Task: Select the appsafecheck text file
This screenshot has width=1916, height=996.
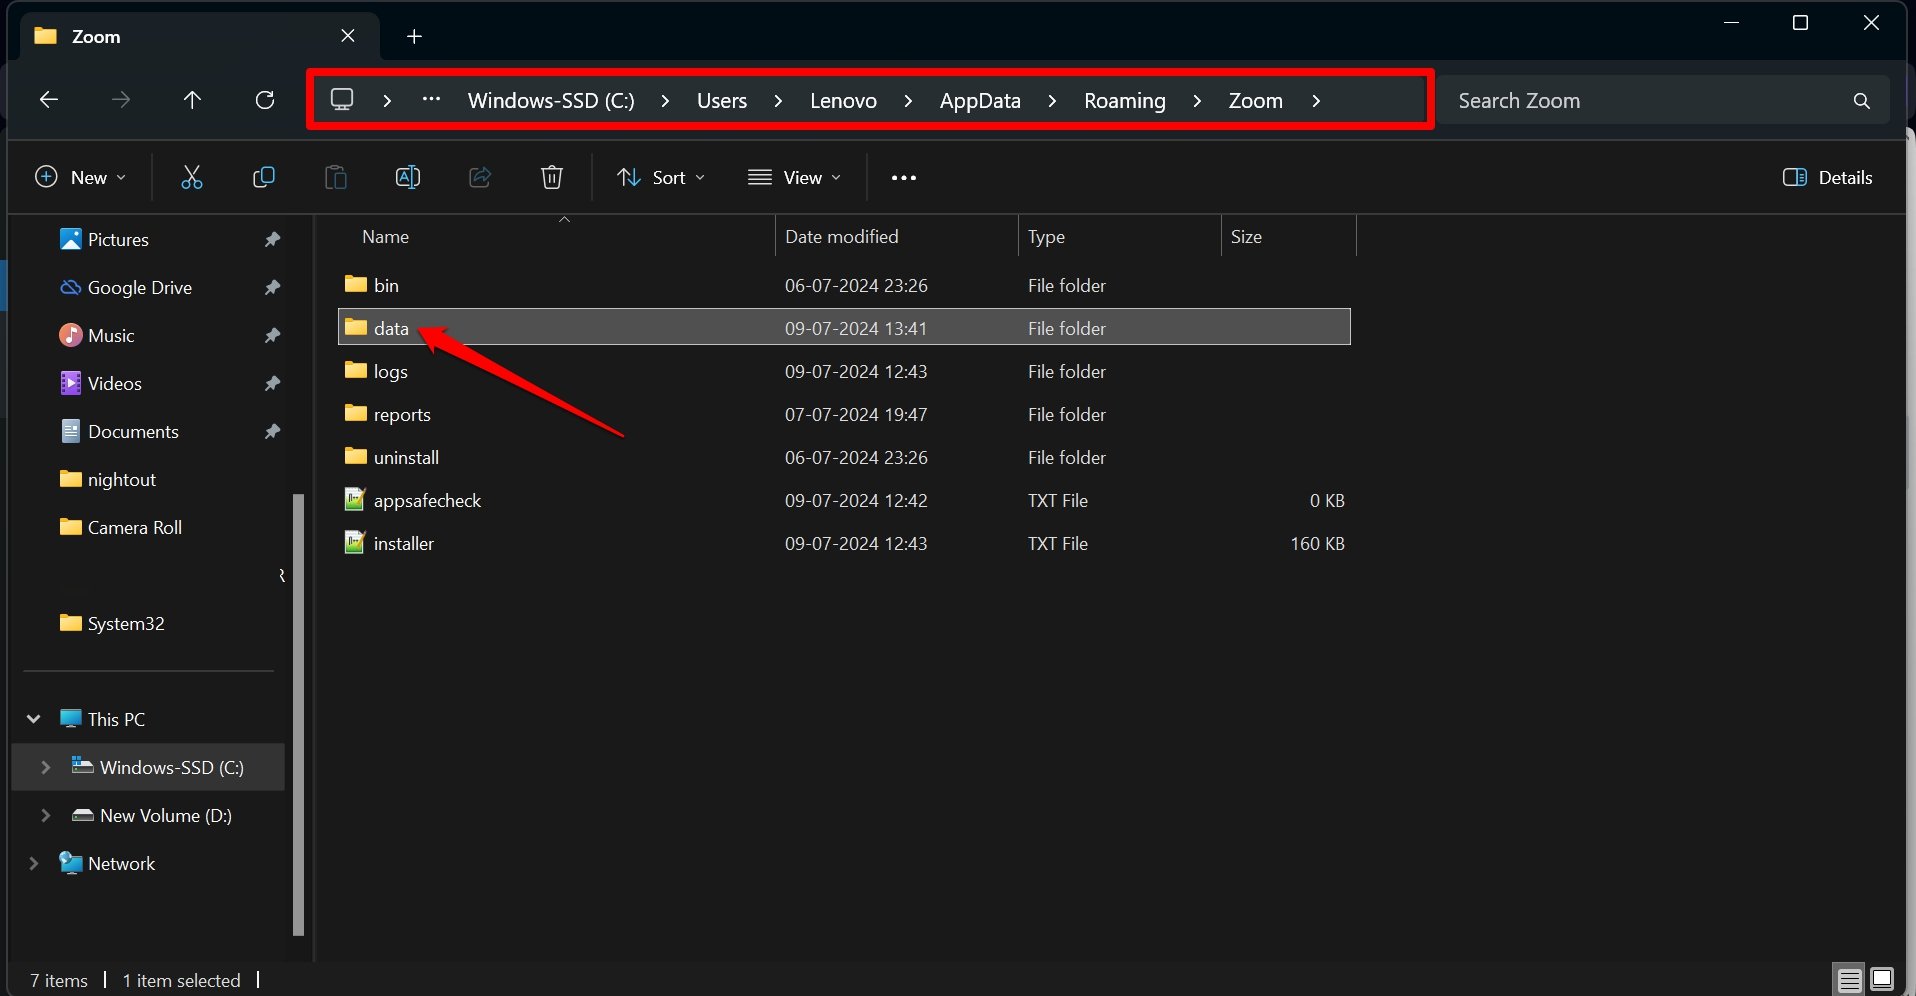Action: tap(844, 500)
